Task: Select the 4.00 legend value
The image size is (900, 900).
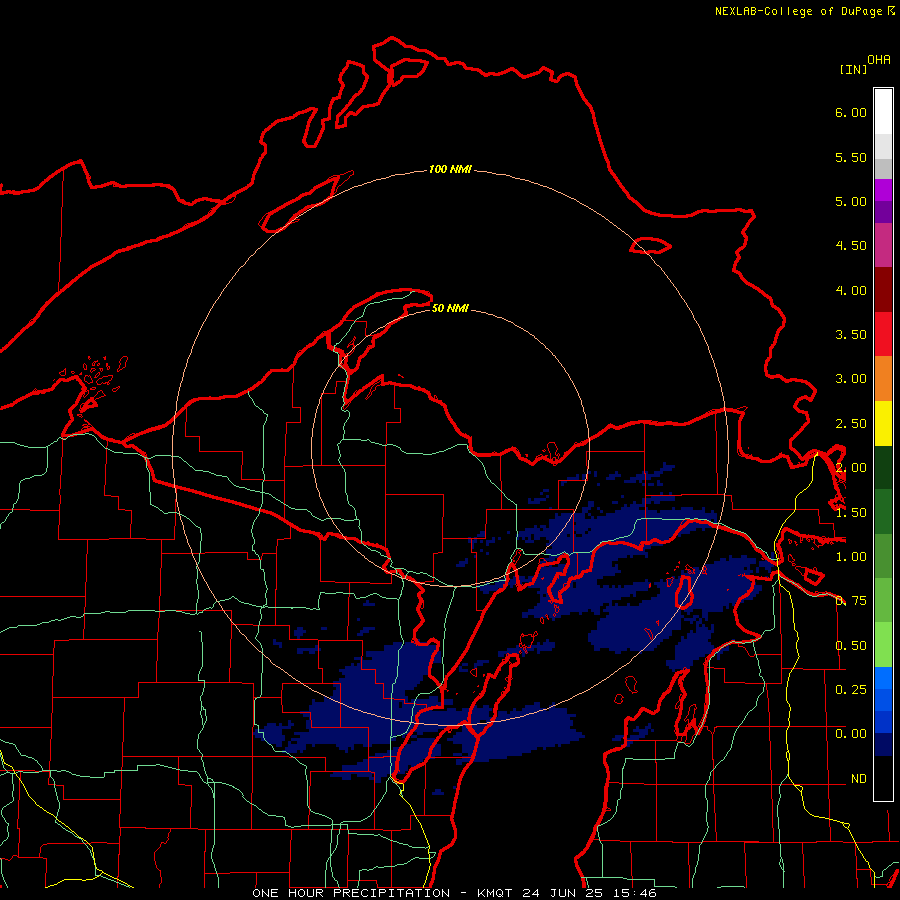Action: pos(851,290)
